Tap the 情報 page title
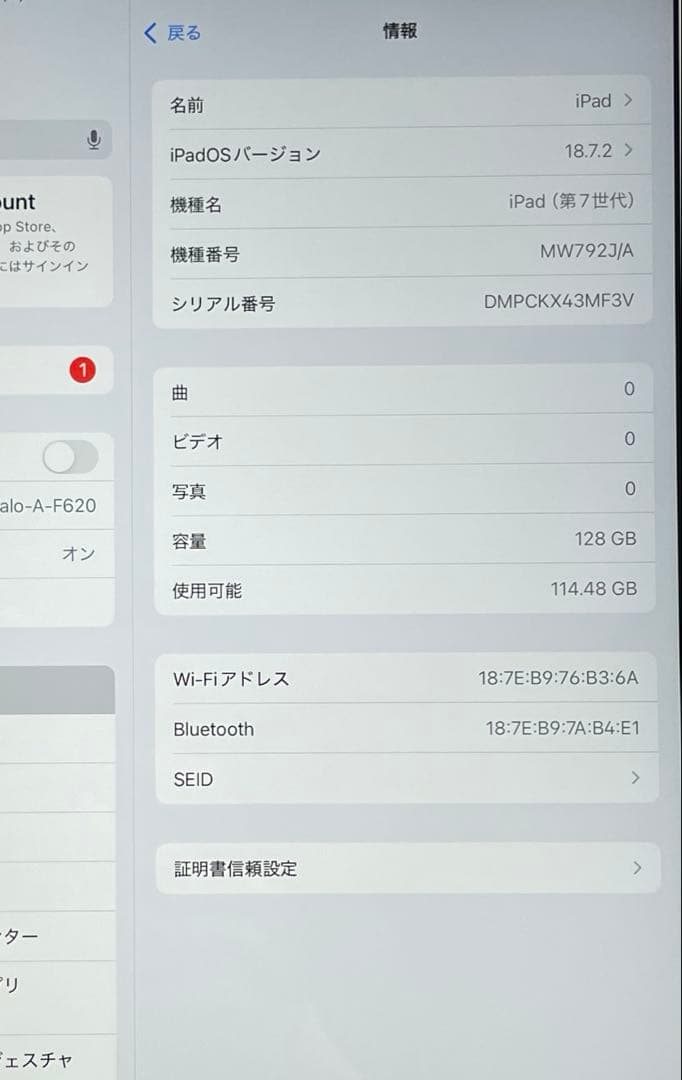This screenshot has height=1080, width=682. click(400, 30)
